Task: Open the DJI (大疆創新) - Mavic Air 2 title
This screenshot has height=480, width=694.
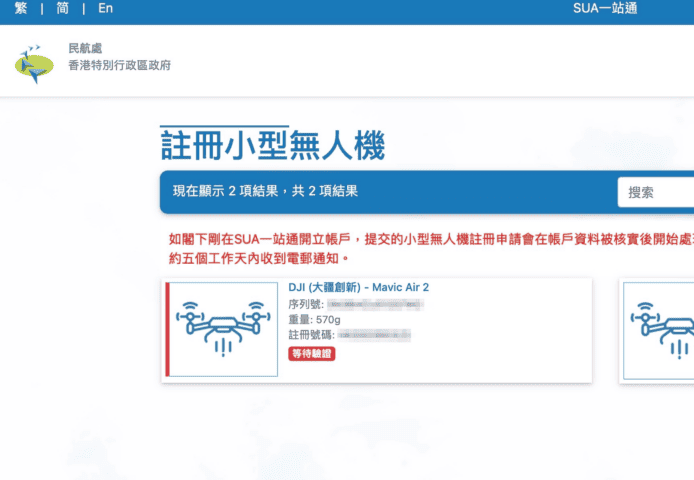Action: (x=358, y=288)
